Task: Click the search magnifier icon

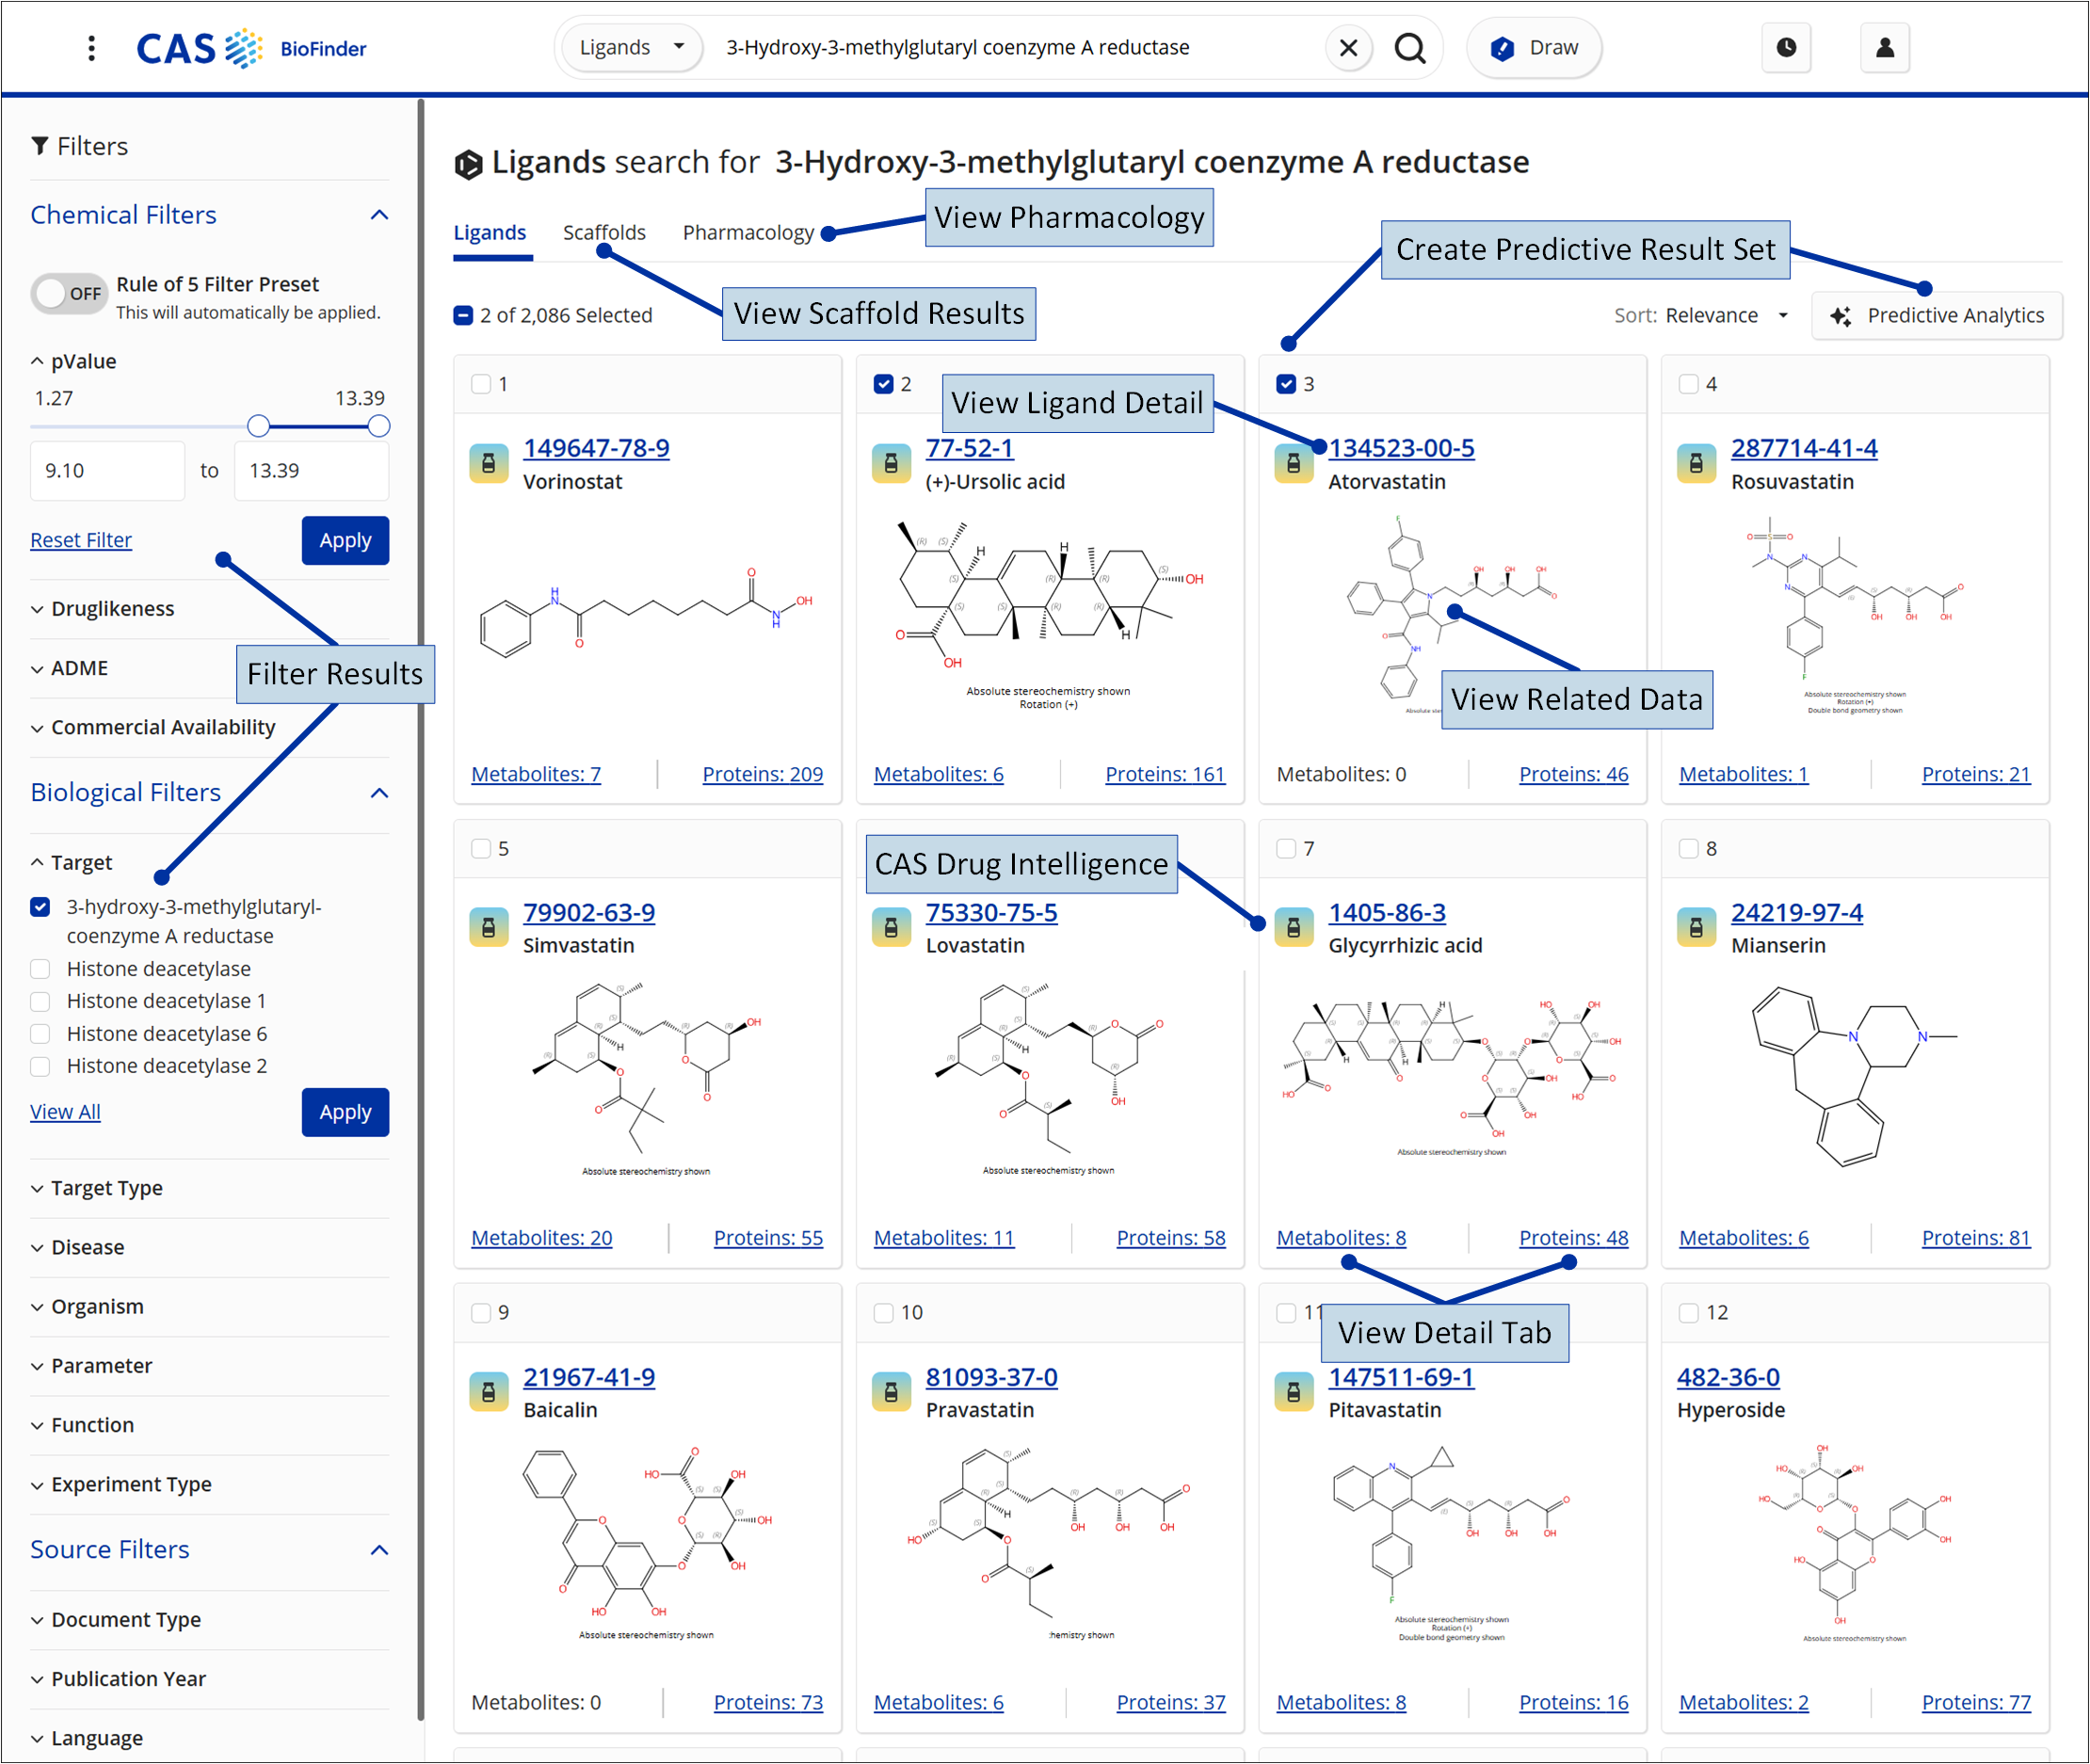Action: coord(1410,47)
